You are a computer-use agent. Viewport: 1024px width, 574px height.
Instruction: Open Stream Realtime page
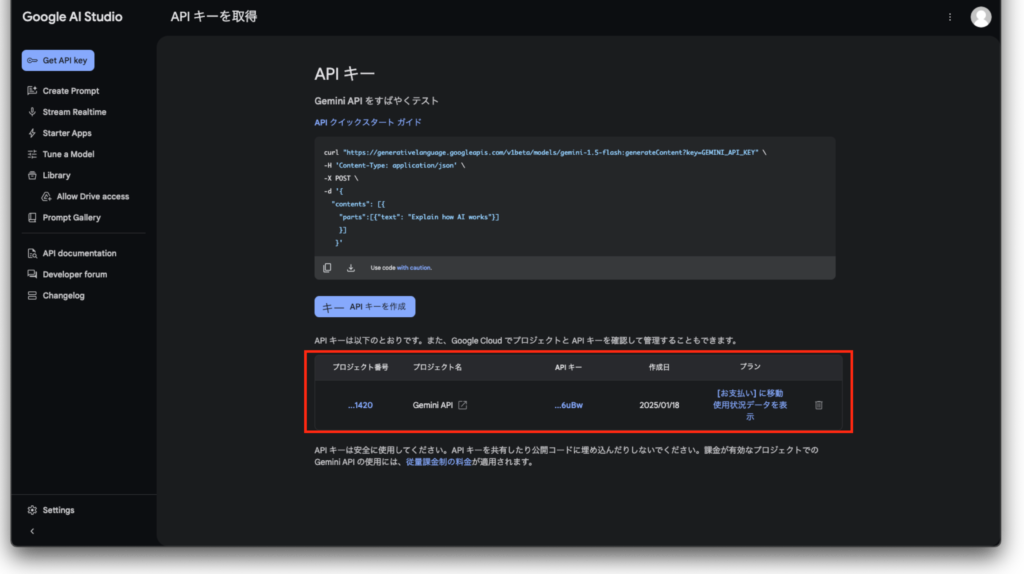pos(74,112)
